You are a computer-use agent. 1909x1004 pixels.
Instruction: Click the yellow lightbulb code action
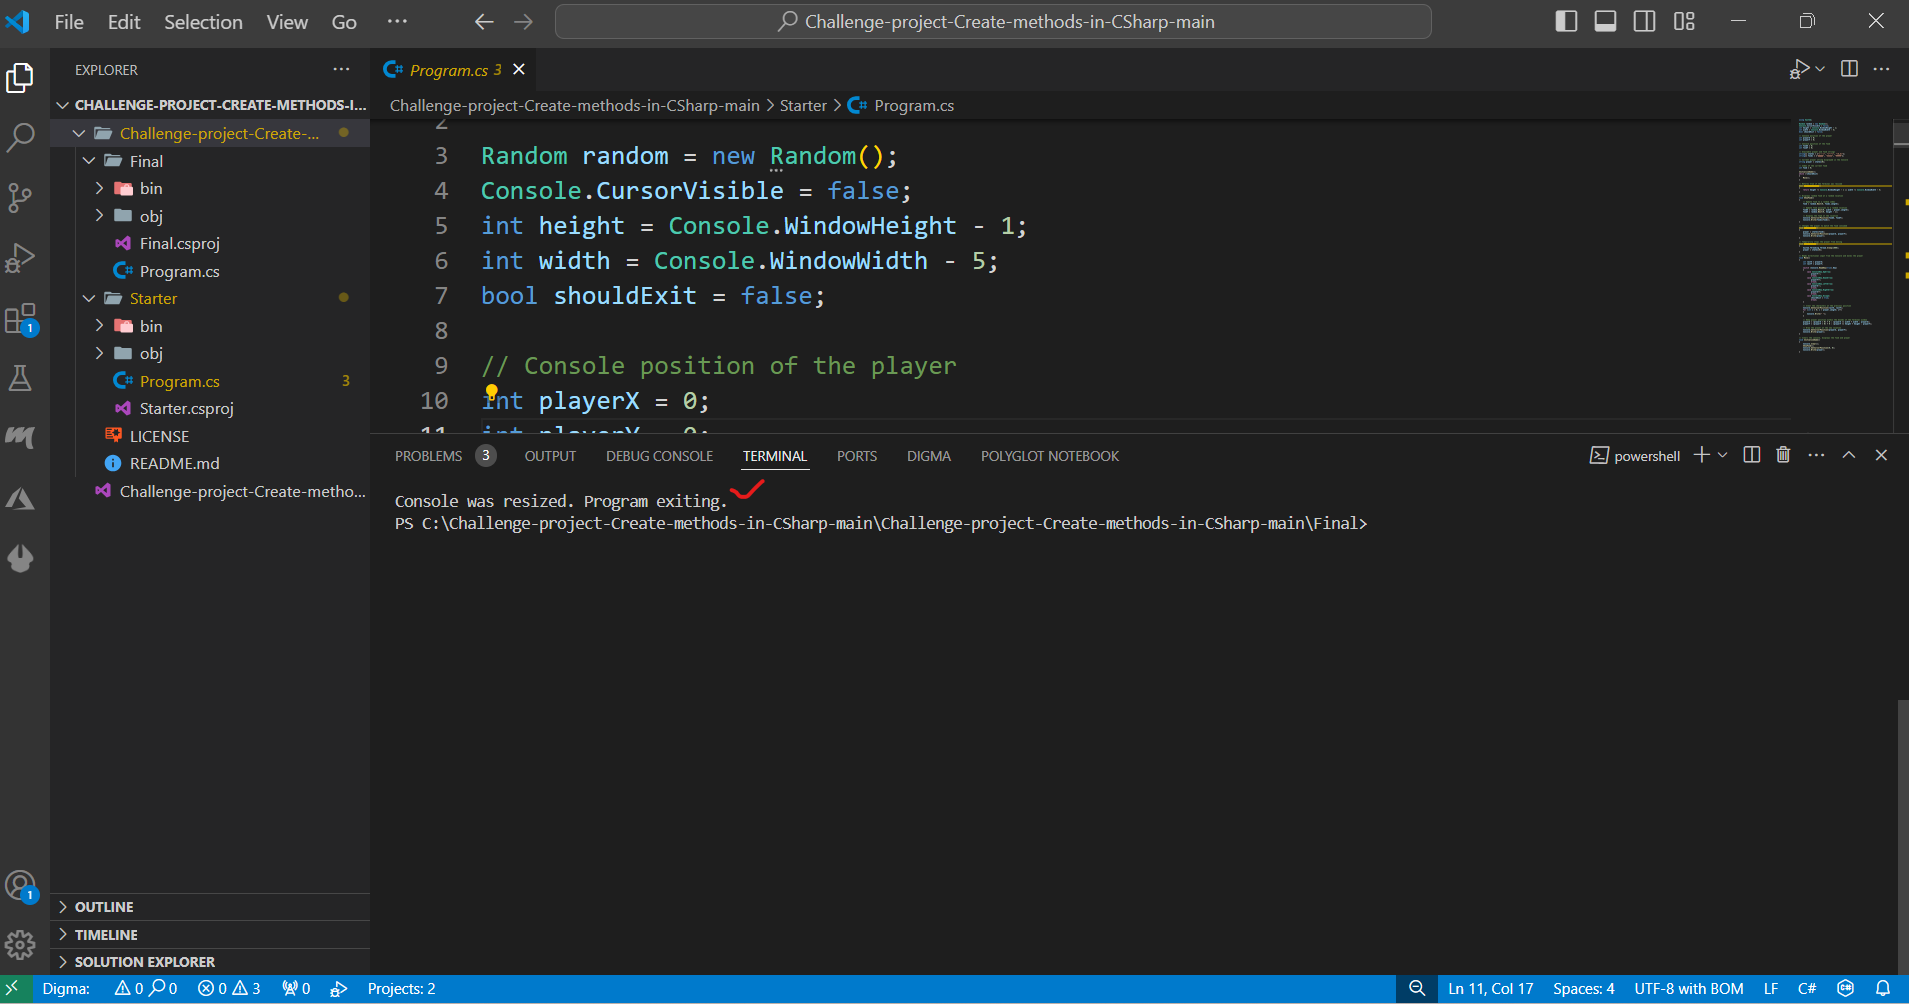(491, 391)
